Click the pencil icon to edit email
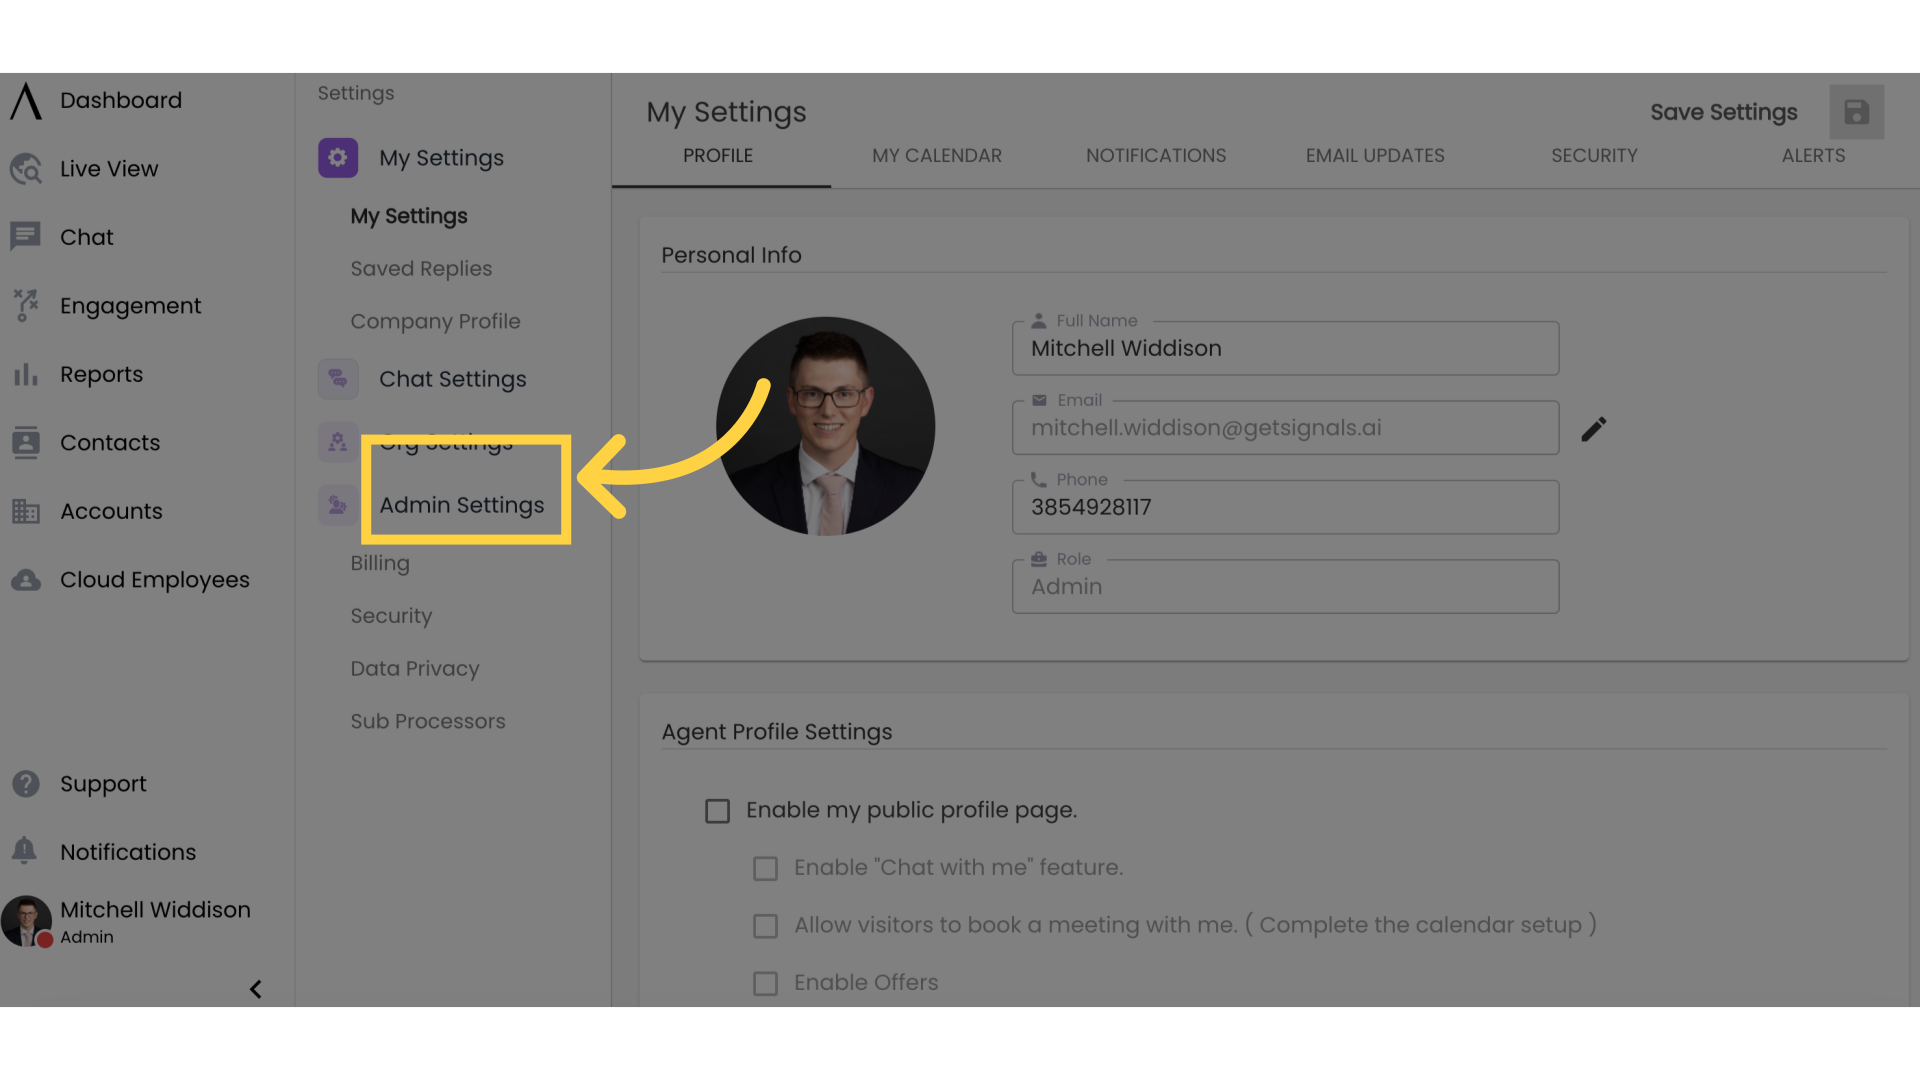Screen dimensions: 1920x1080 point(1594,429)
